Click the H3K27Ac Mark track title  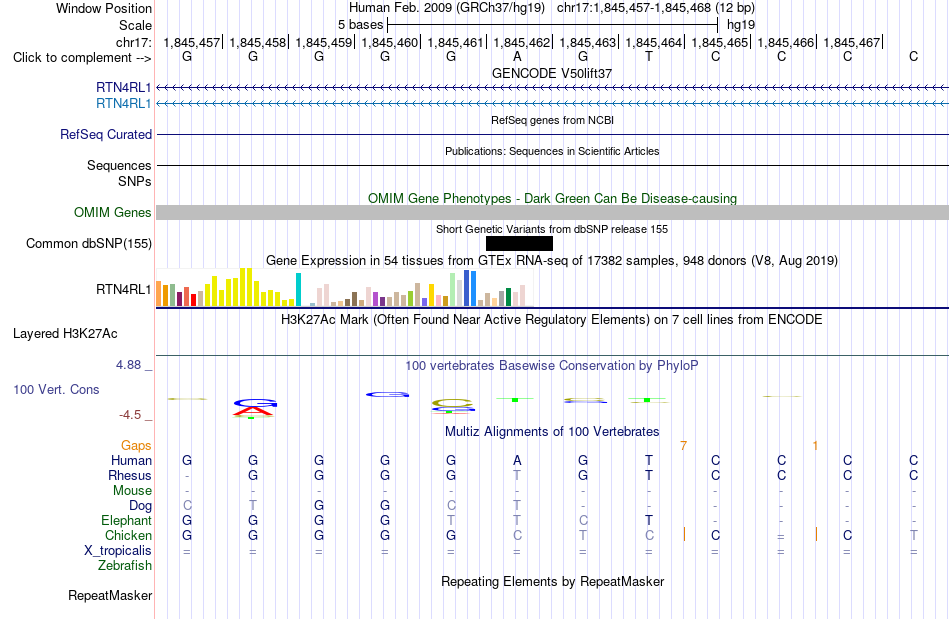552,319
